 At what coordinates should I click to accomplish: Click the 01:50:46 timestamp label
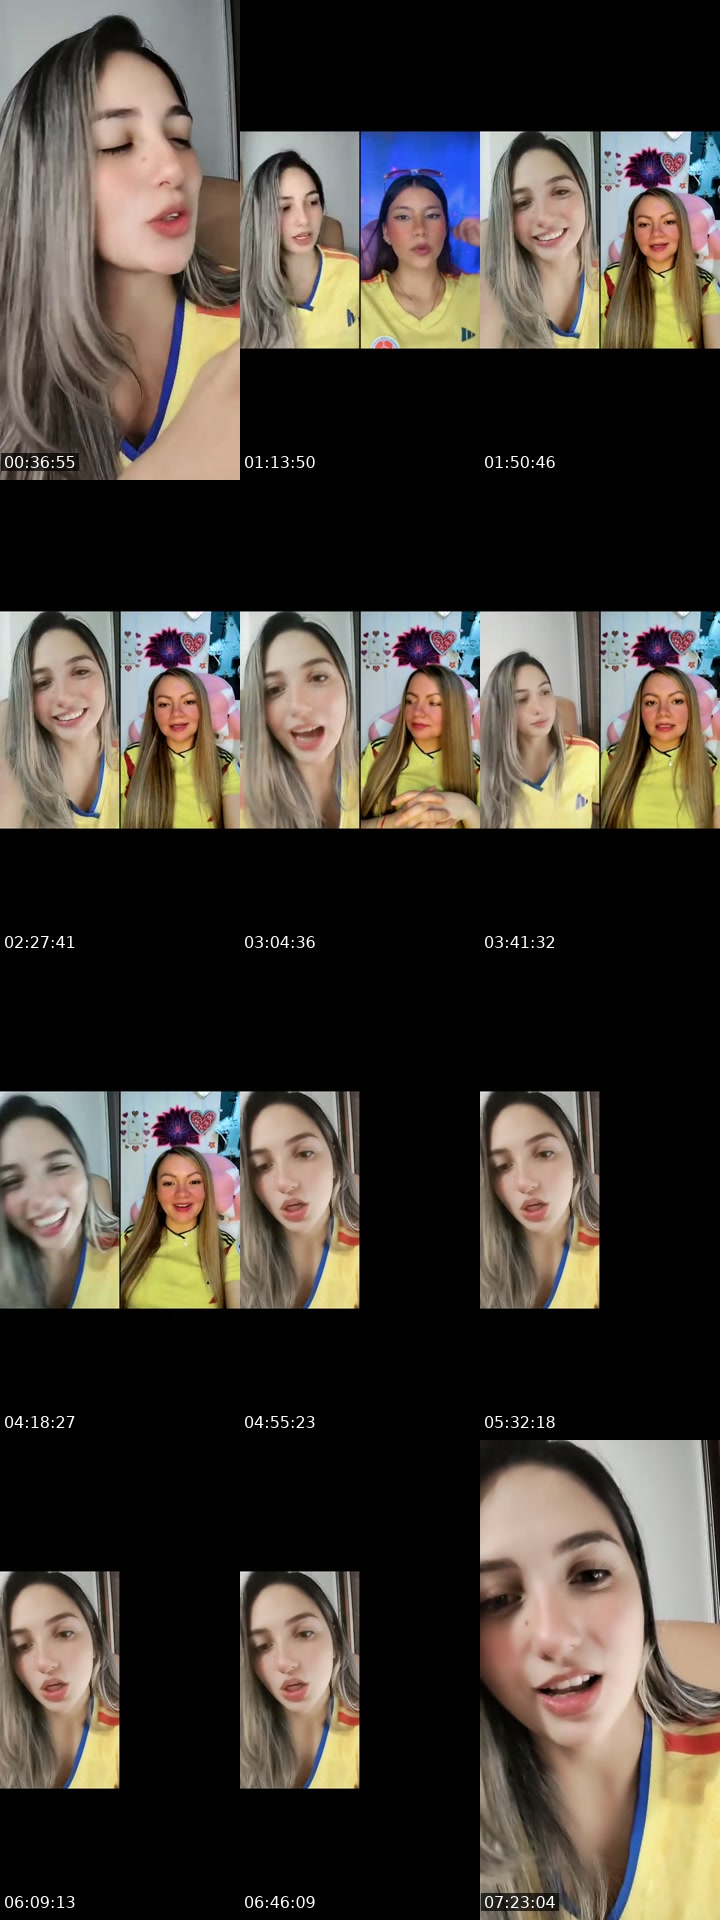tap(520, 462)
